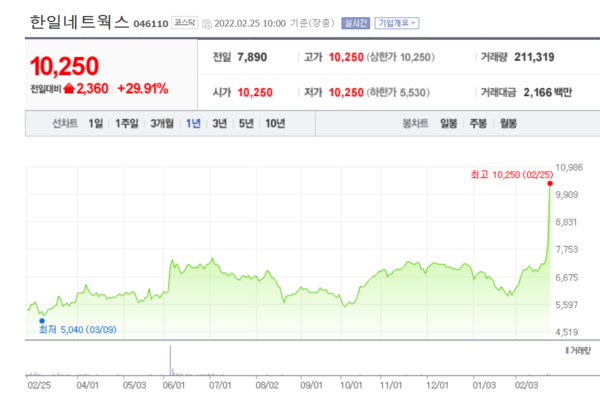Switch to the 3년 chart range

pos(220,124)
